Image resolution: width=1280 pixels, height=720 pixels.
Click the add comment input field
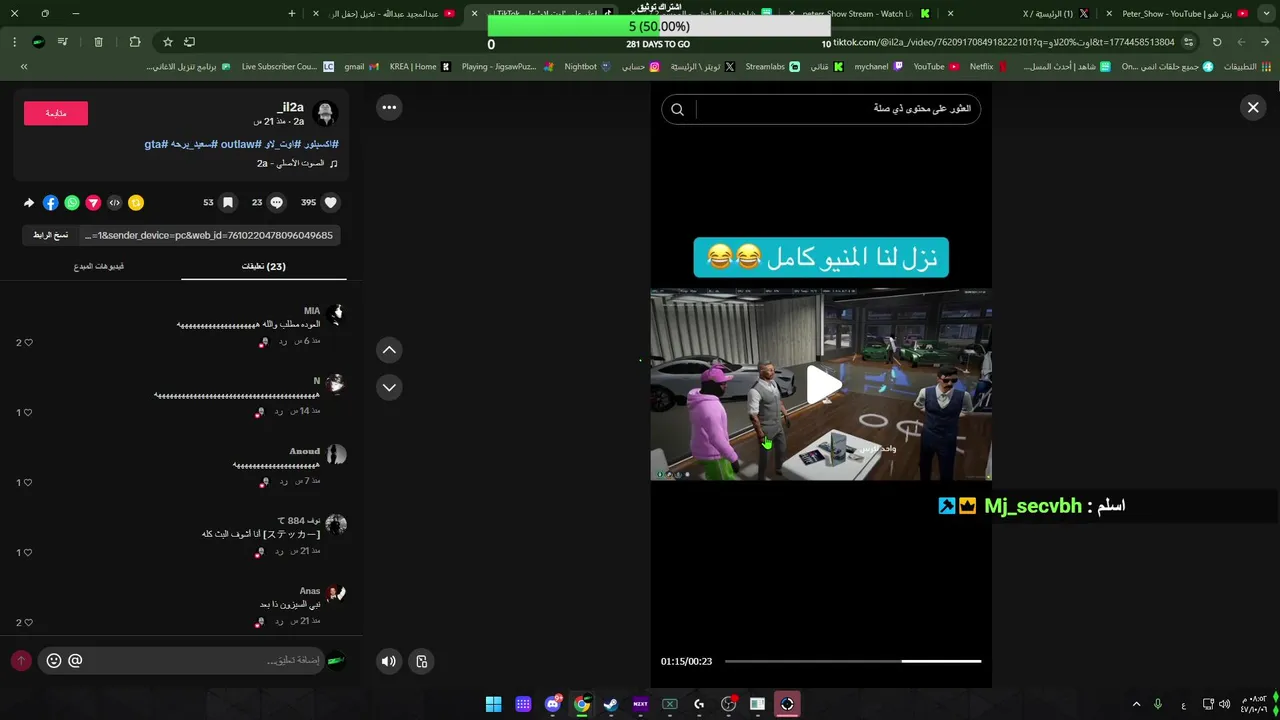(x=180, y=660)
